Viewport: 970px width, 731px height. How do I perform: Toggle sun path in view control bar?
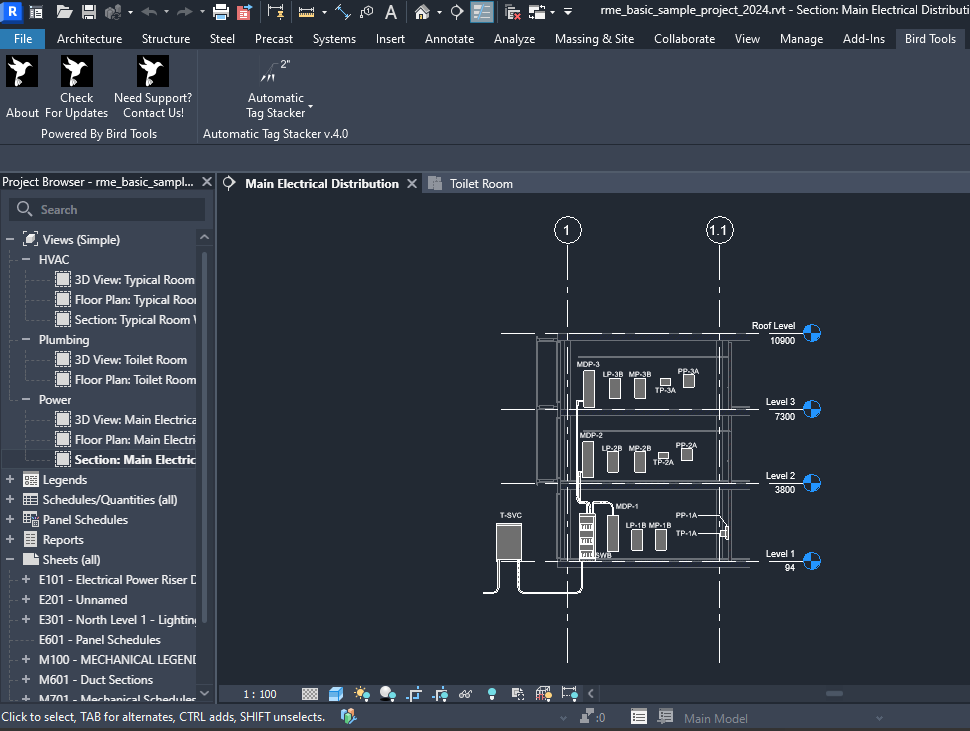(x=361, y=694)
